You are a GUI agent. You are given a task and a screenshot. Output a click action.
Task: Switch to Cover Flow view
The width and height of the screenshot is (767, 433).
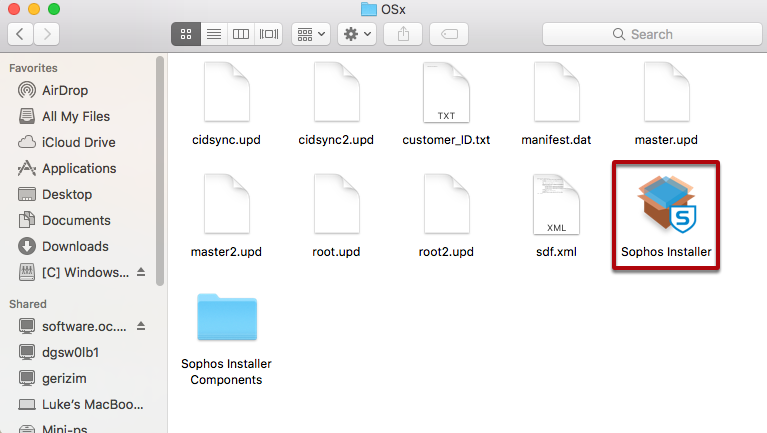[x=269, y=34]
